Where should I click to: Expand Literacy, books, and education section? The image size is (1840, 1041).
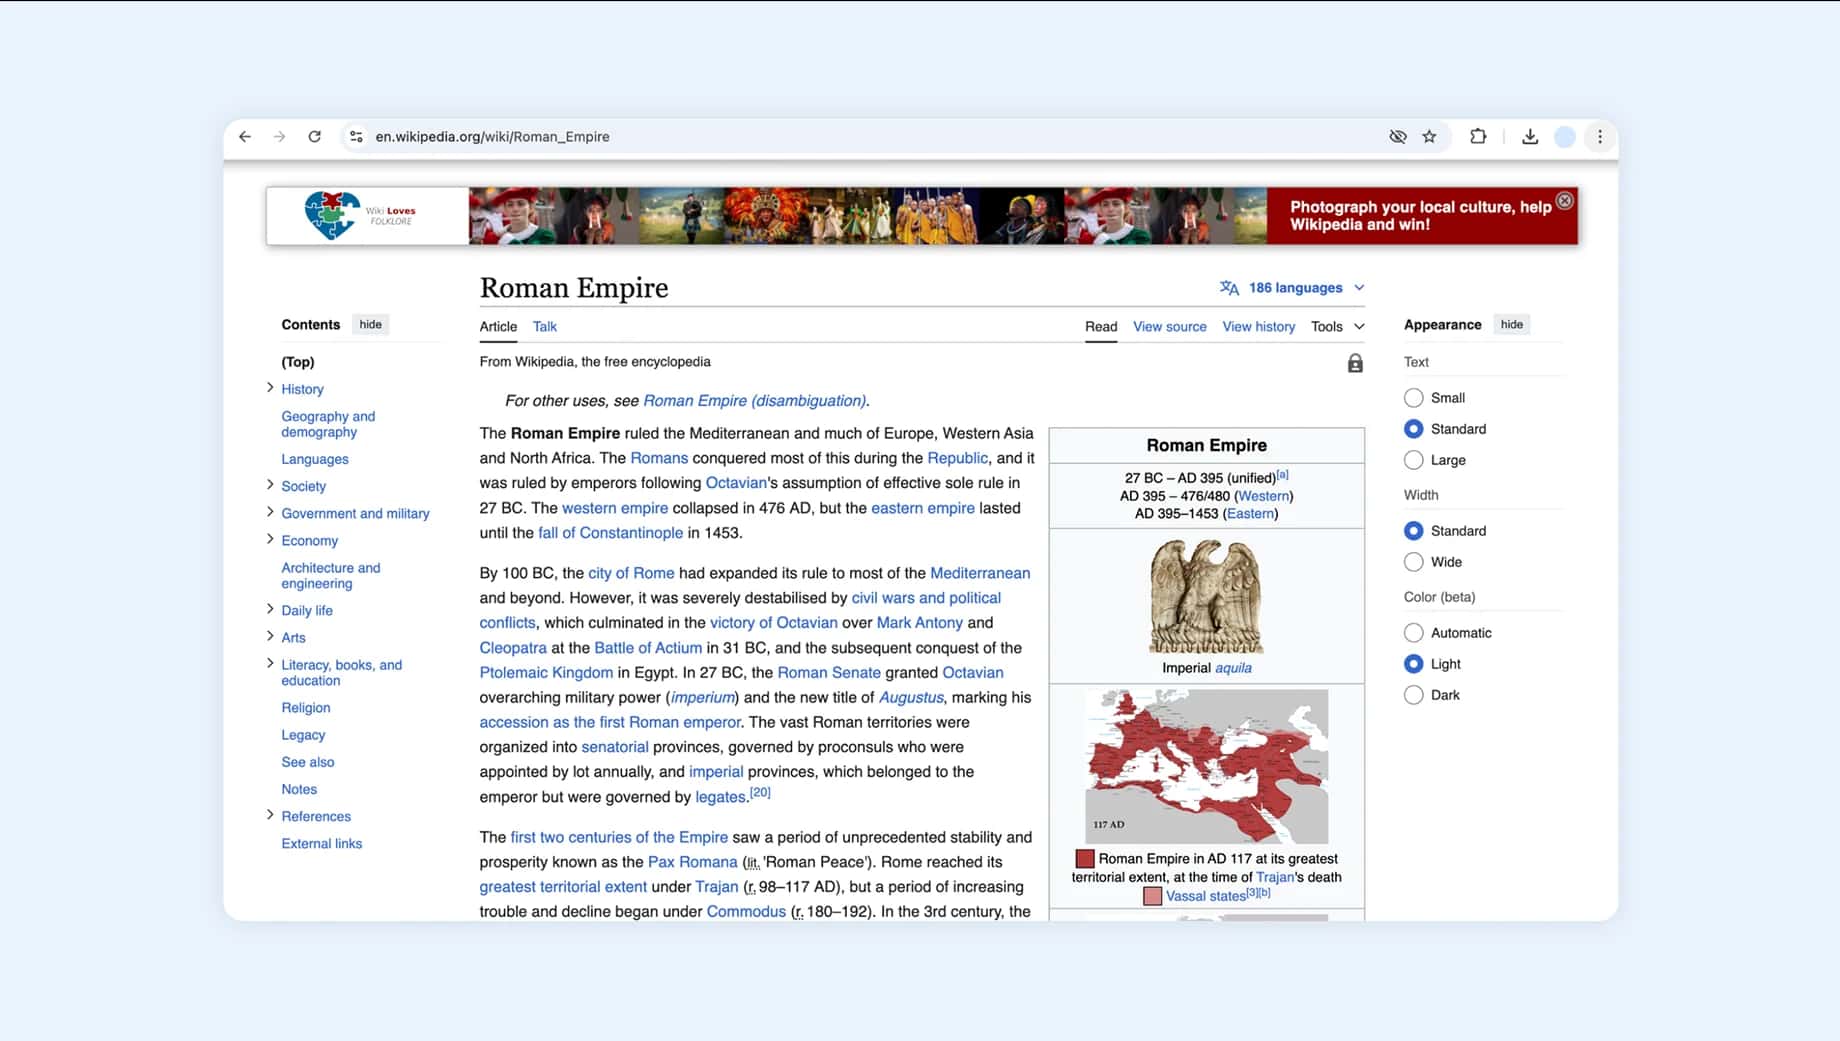(x=270, y=663)
